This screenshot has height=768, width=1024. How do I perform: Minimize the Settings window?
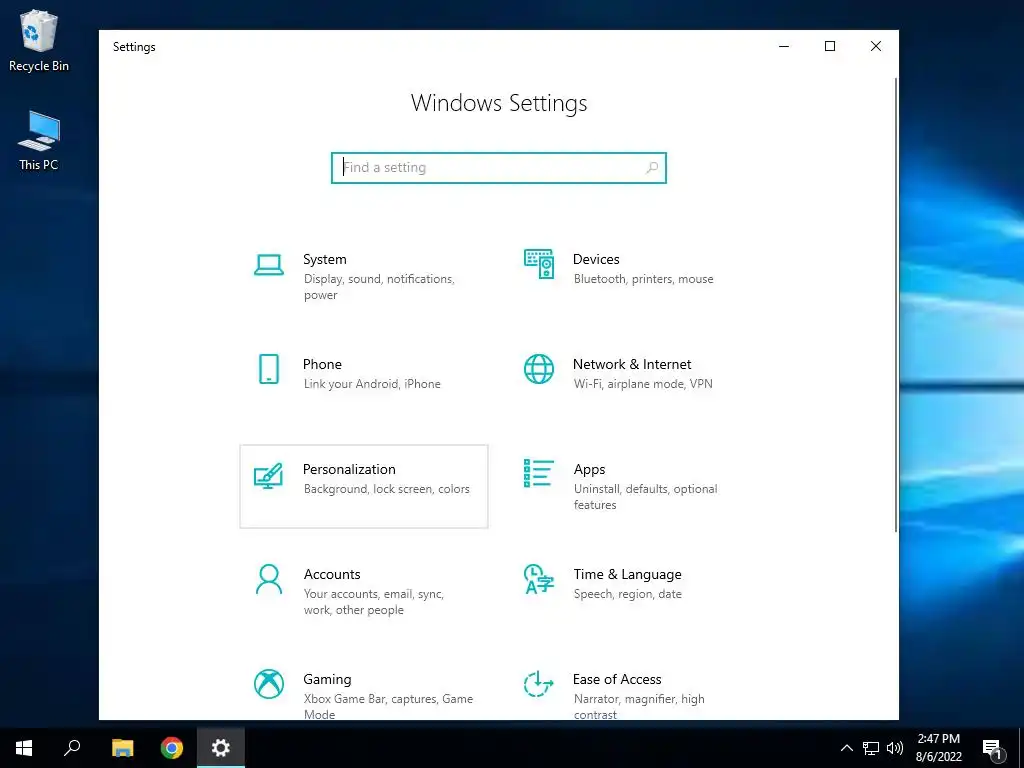click(784, 46)
